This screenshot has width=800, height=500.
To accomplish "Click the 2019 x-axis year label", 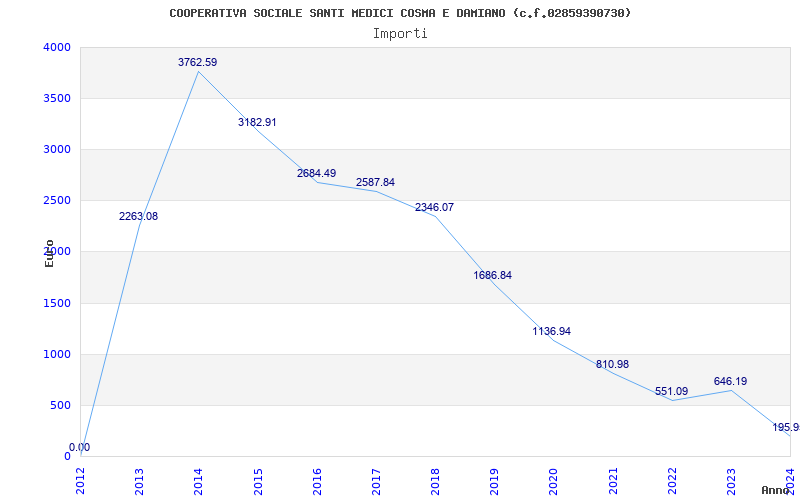I will click(x=494, y=481).
